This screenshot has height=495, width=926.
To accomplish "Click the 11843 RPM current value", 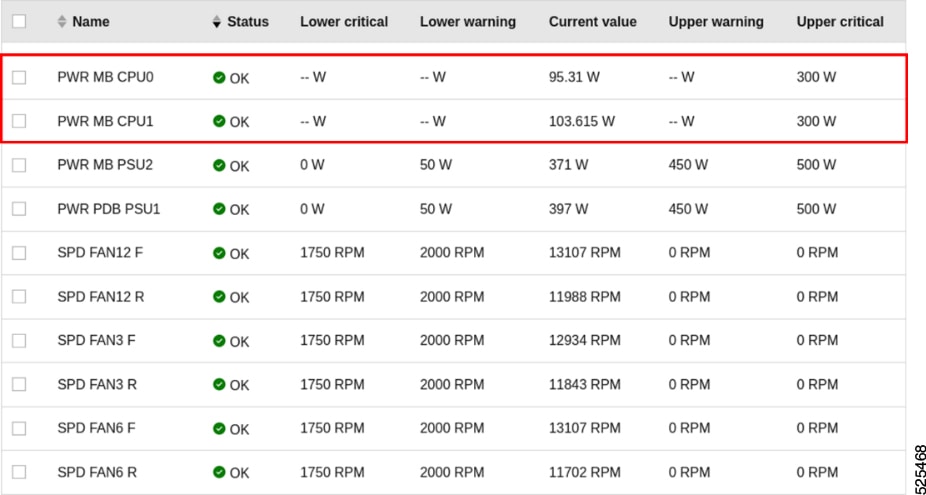I will 585,385.
